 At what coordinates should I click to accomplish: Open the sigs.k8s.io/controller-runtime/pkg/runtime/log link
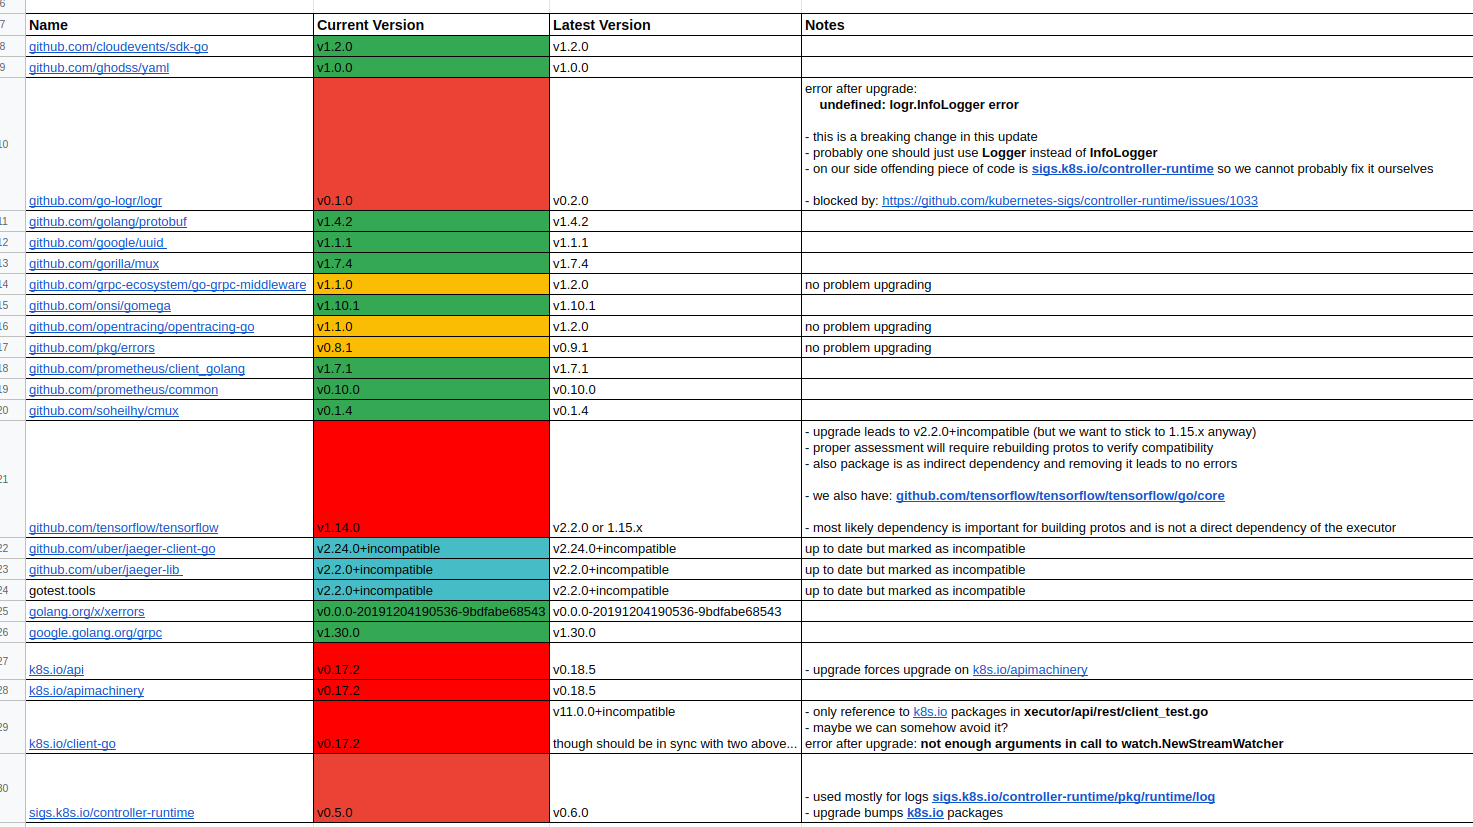(x=1073, y=796)
